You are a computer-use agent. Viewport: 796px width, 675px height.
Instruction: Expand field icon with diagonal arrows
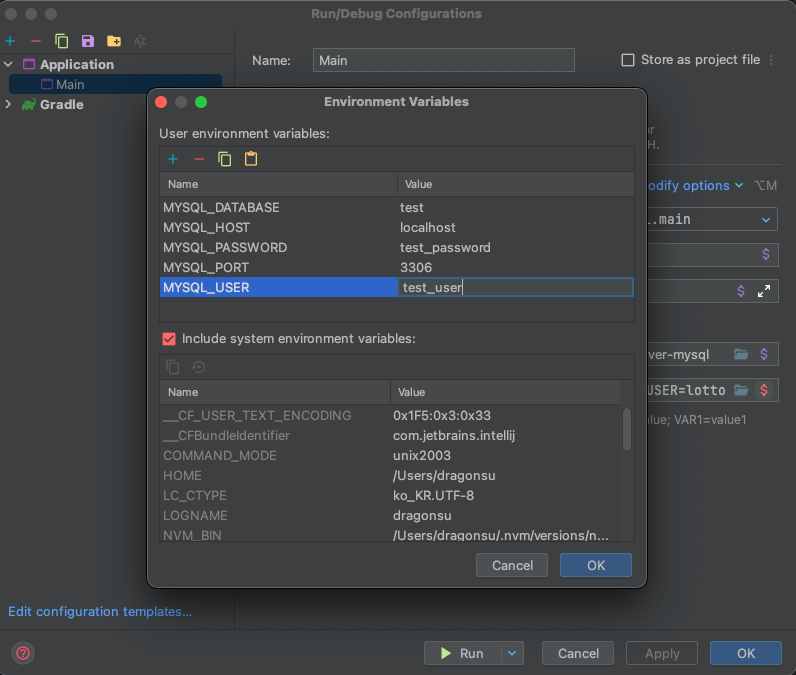pos(764,291)
